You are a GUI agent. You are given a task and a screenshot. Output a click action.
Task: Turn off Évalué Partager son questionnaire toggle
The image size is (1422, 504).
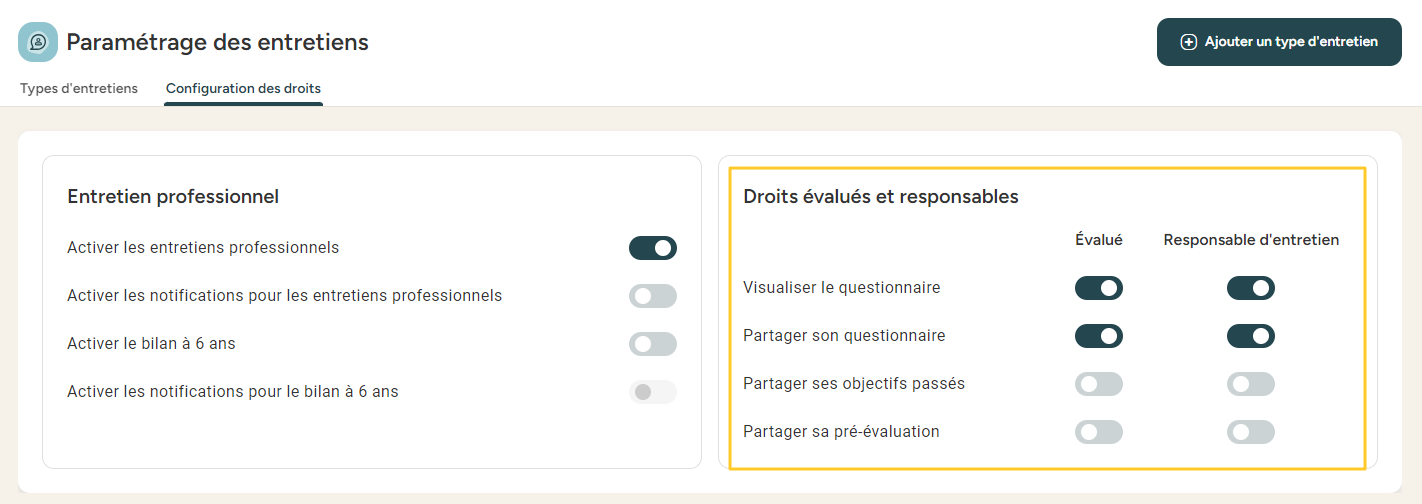coord(1098,336)
